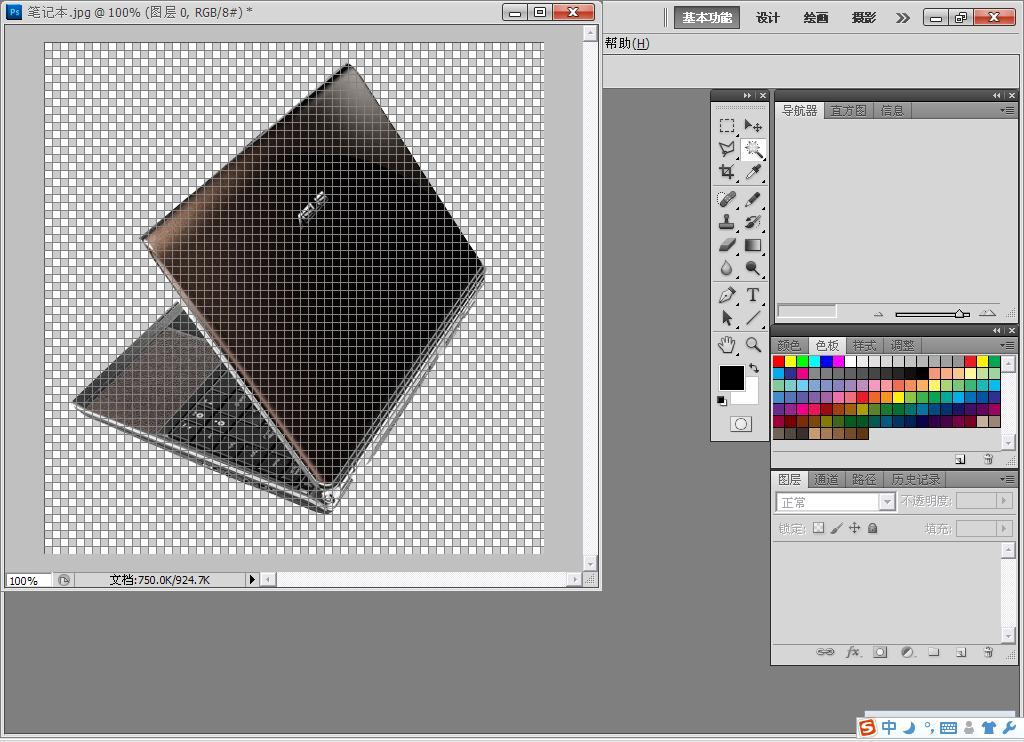Select the Blur (water drop) tool
The width and height of the screenshot is (1024, 742).
coord(727,268)
